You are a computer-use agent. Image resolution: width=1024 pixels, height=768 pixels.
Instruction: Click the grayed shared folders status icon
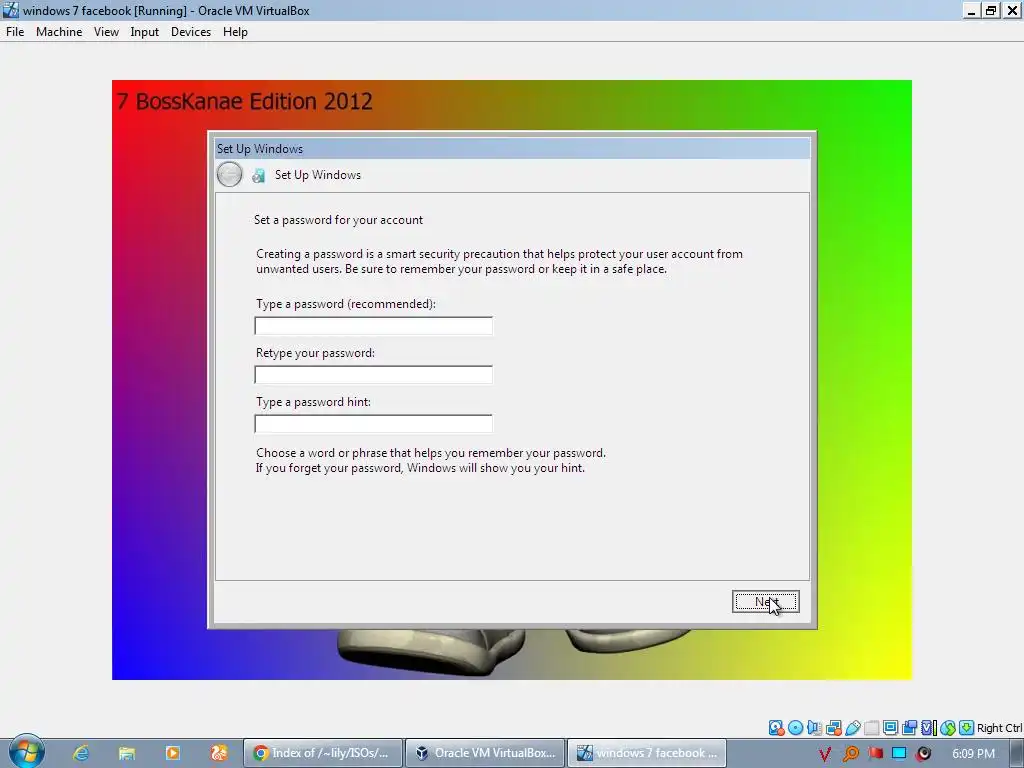click(872, 728)
